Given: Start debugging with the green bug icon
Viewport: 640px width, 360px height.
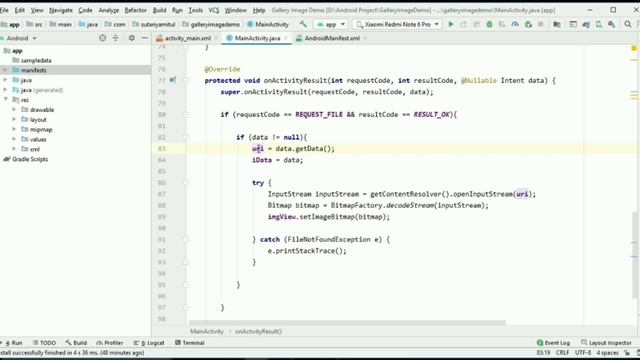Looking at the screenshot, I should pos(489,24).
